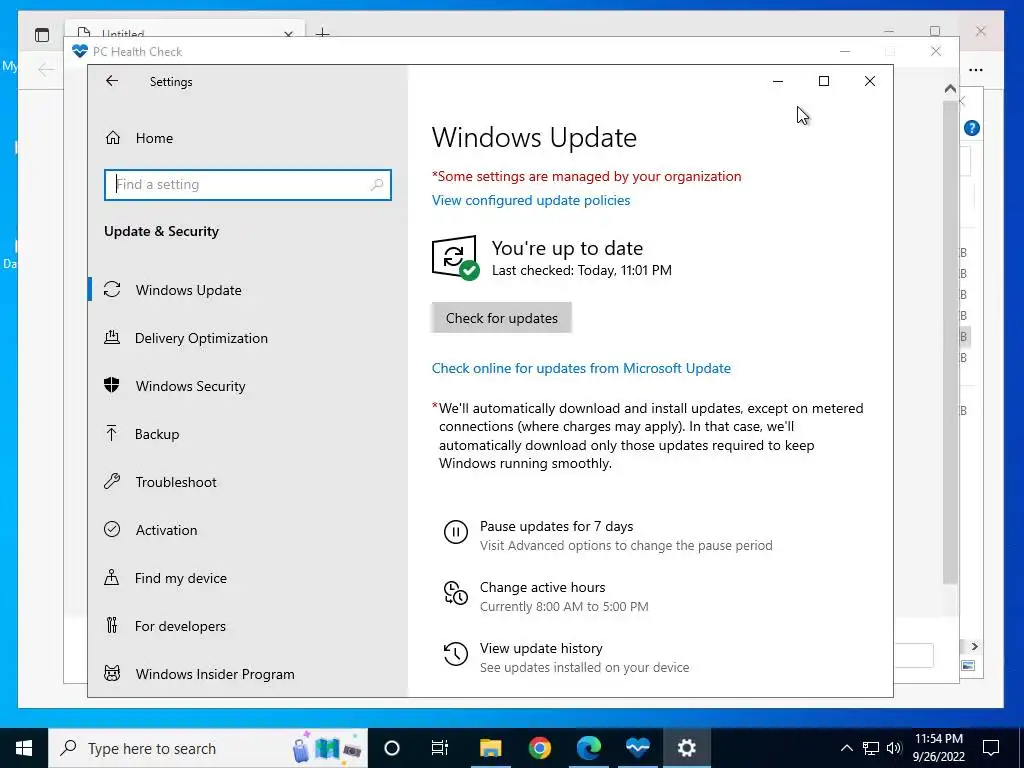Click the scroll-right arrow in background window

point(974,646)
